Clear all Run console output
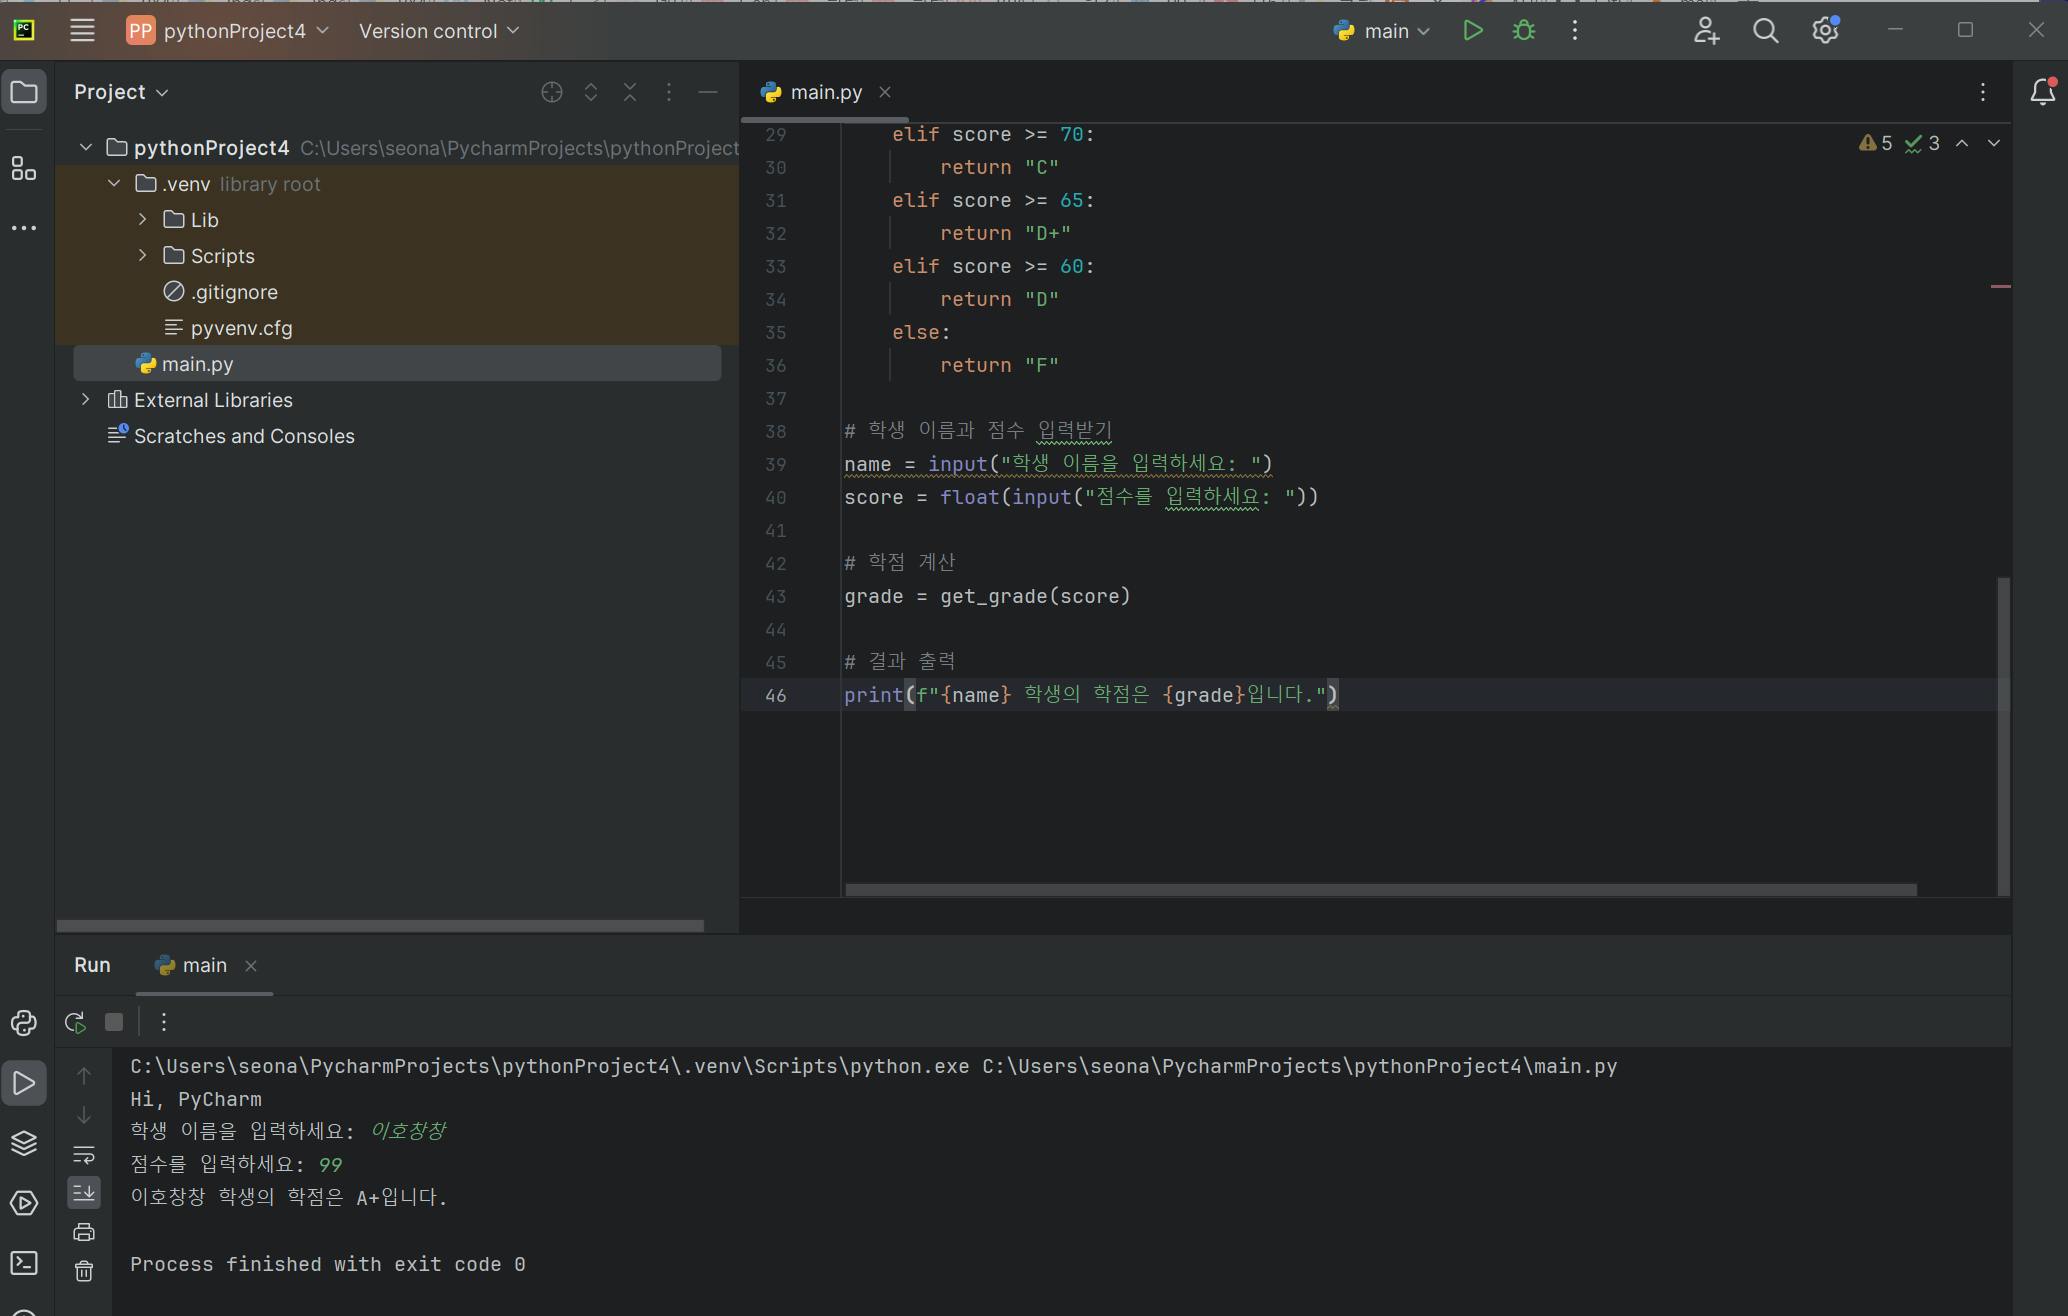This screenshot has height=1316, width=2068. 84,1271
